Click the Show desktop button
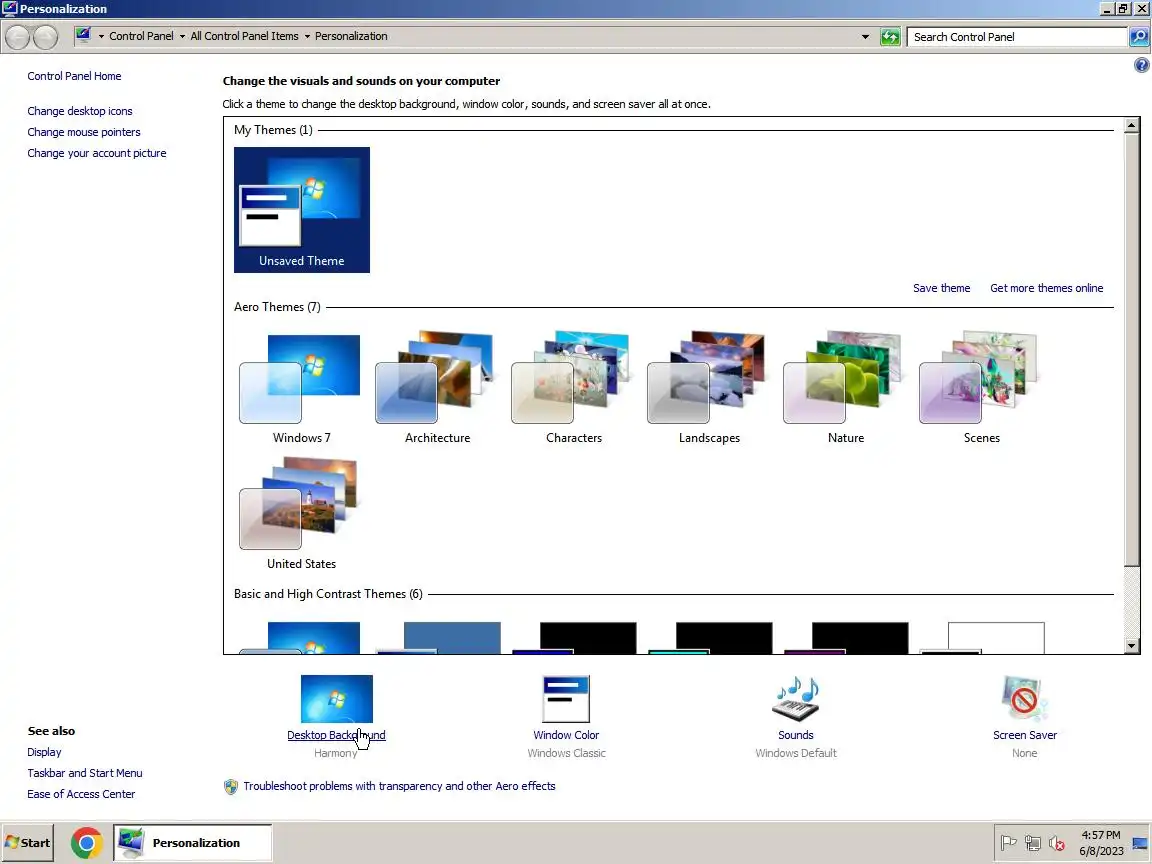Viewport: 1152px width, 864px height. tap(1140, 843)
